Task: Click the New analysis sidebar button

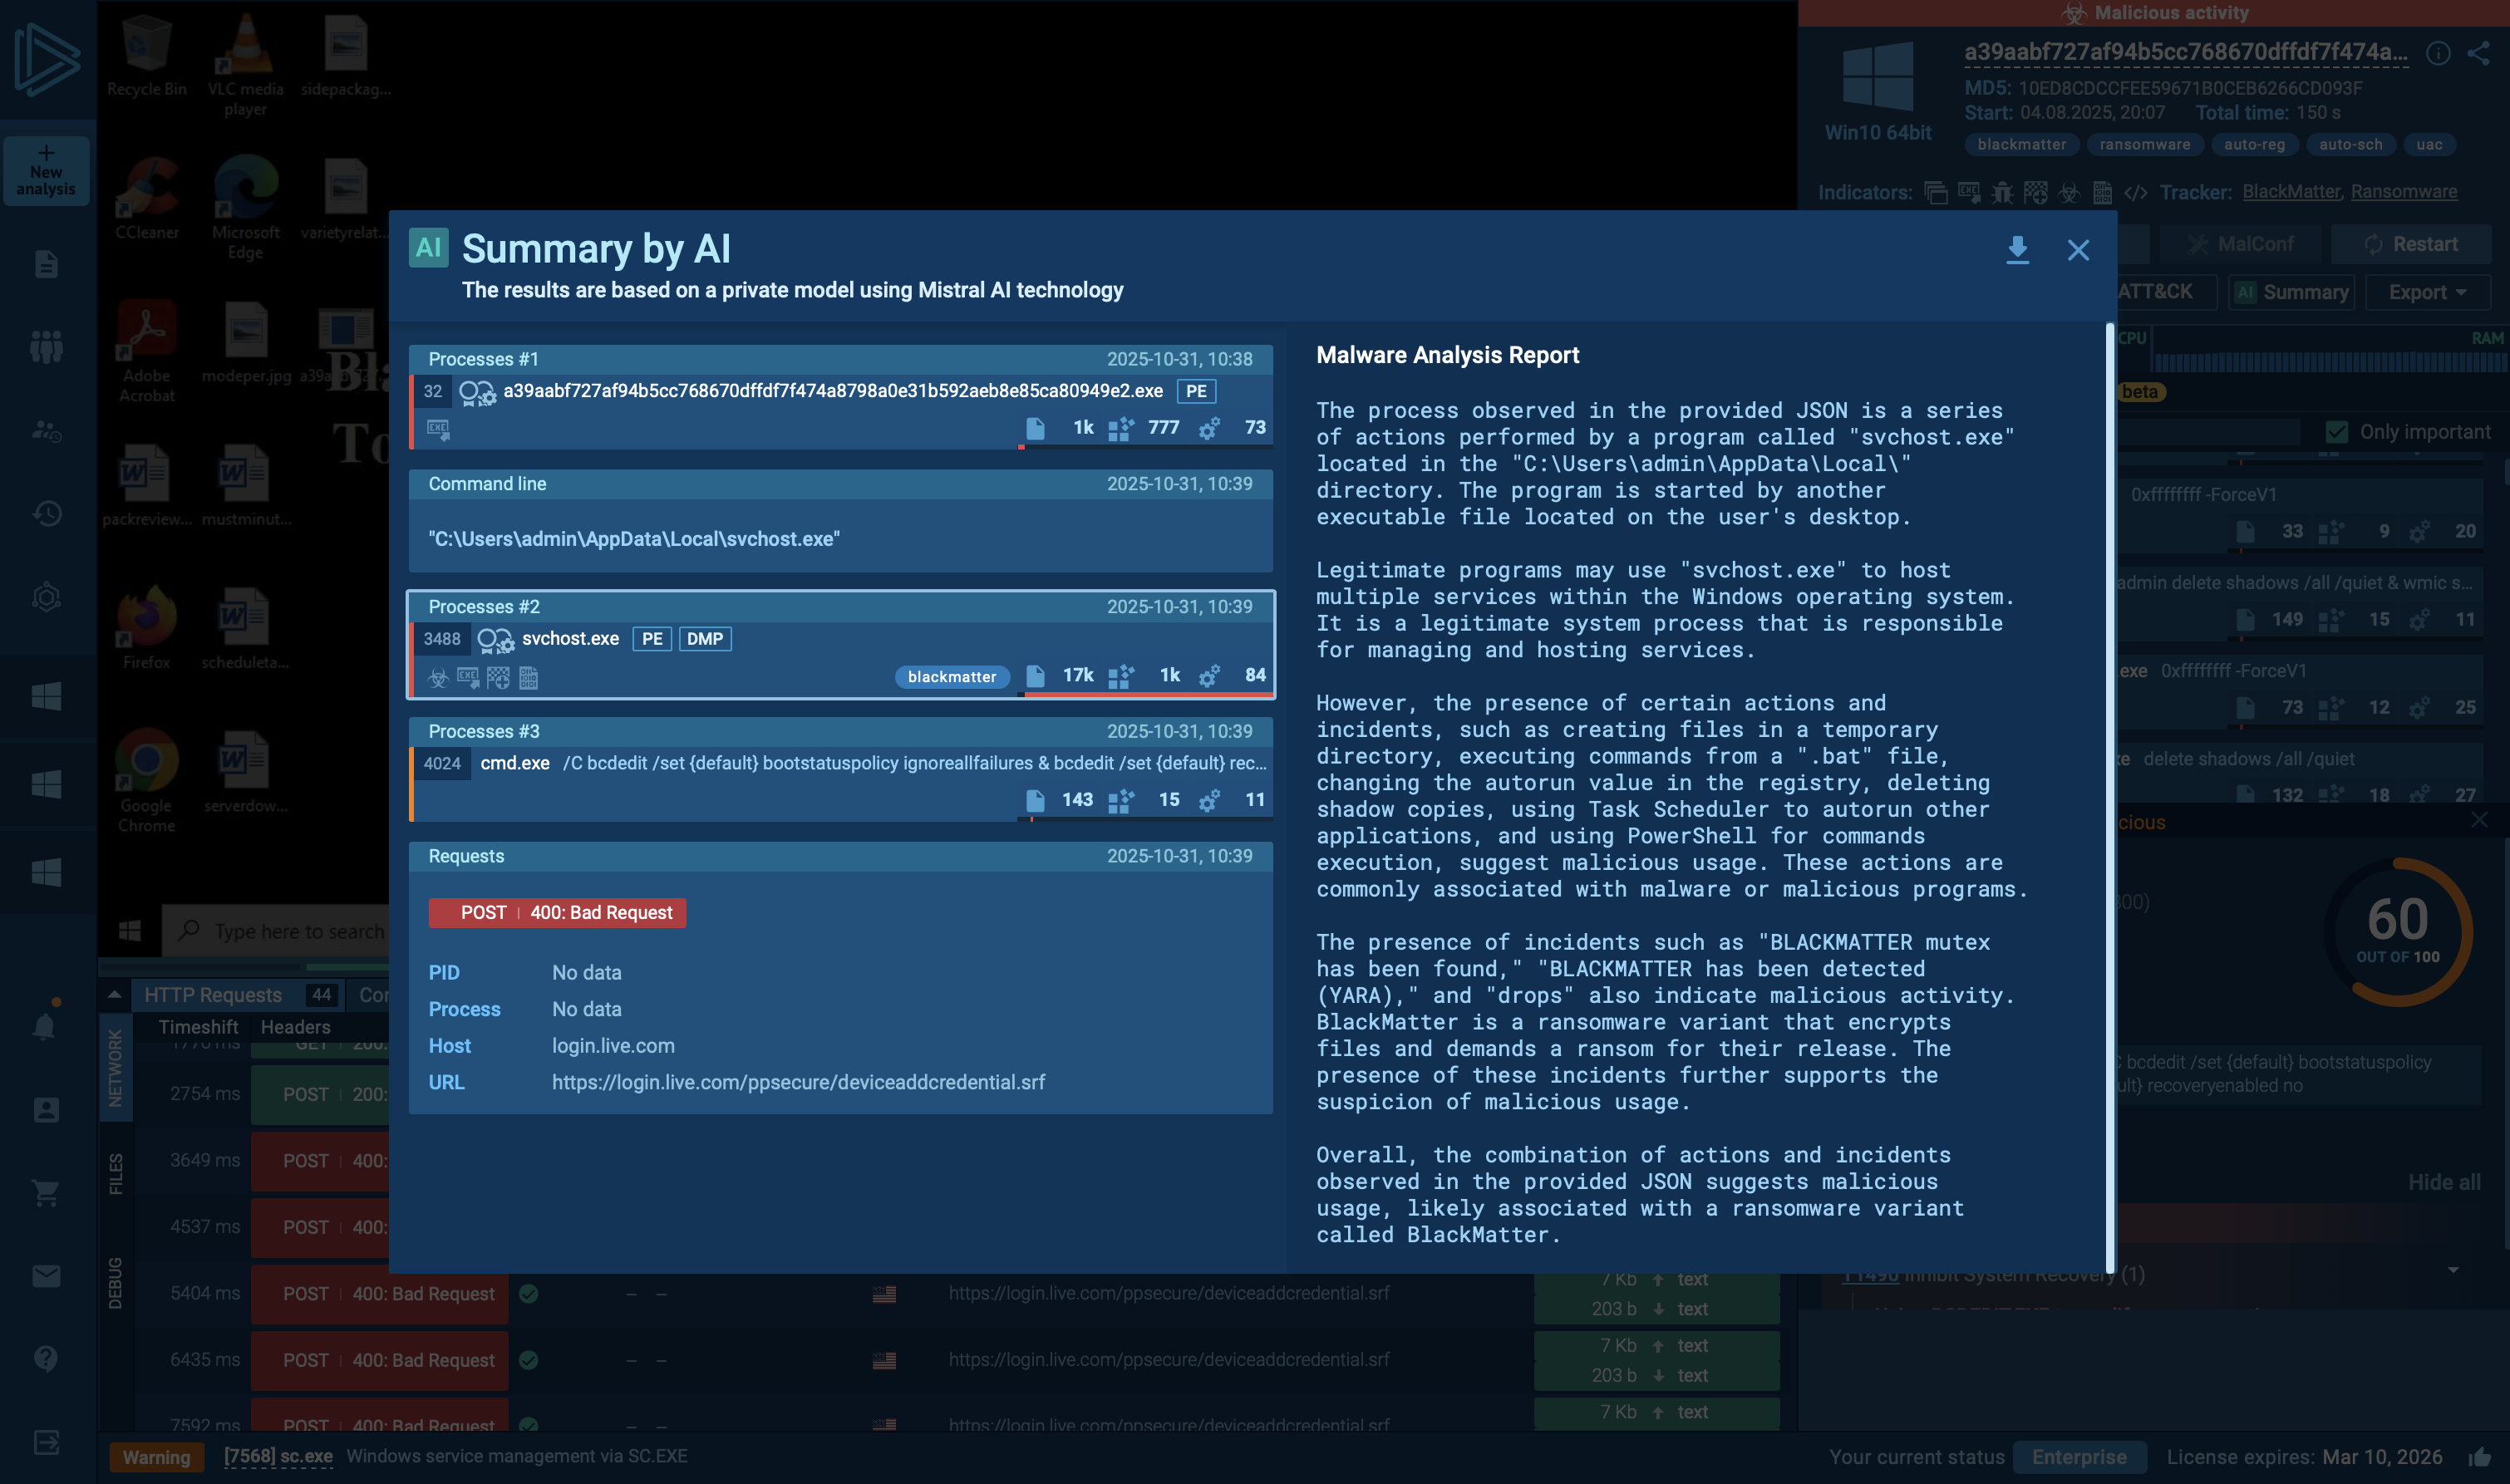Action: pos(46,171)
